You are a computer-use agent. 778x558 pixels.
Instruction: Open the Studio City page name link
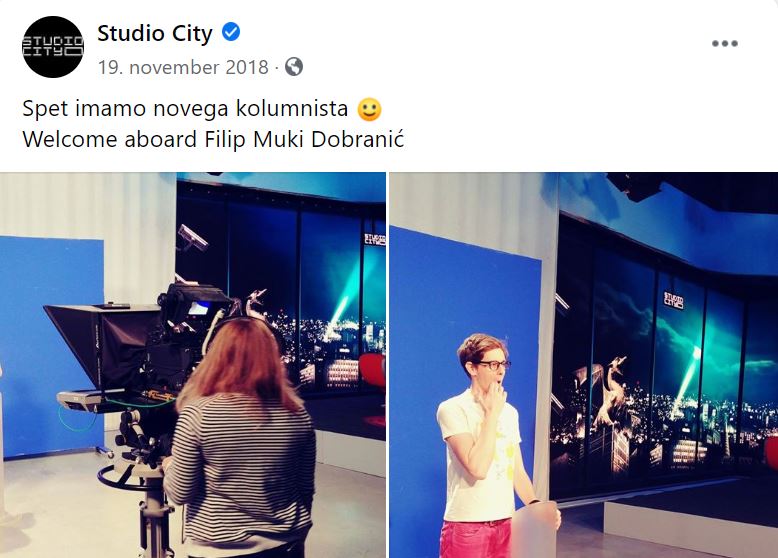point(155,33)
